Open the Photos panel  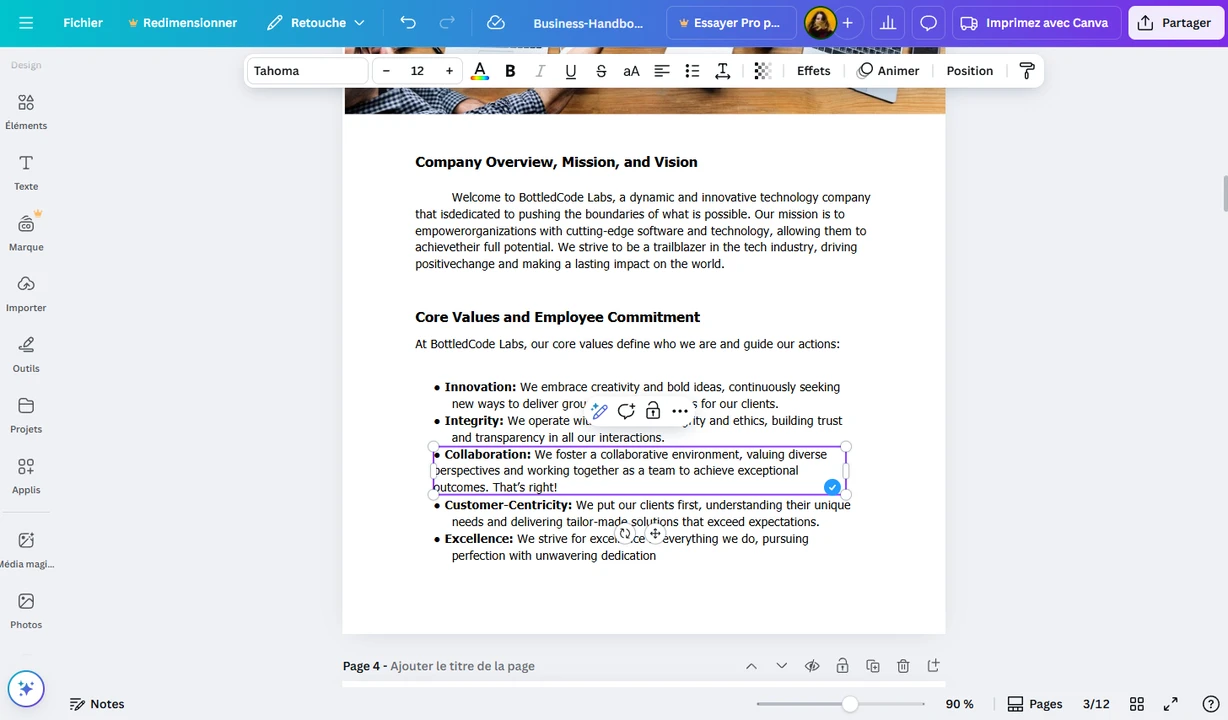click(x=26, y=611)
